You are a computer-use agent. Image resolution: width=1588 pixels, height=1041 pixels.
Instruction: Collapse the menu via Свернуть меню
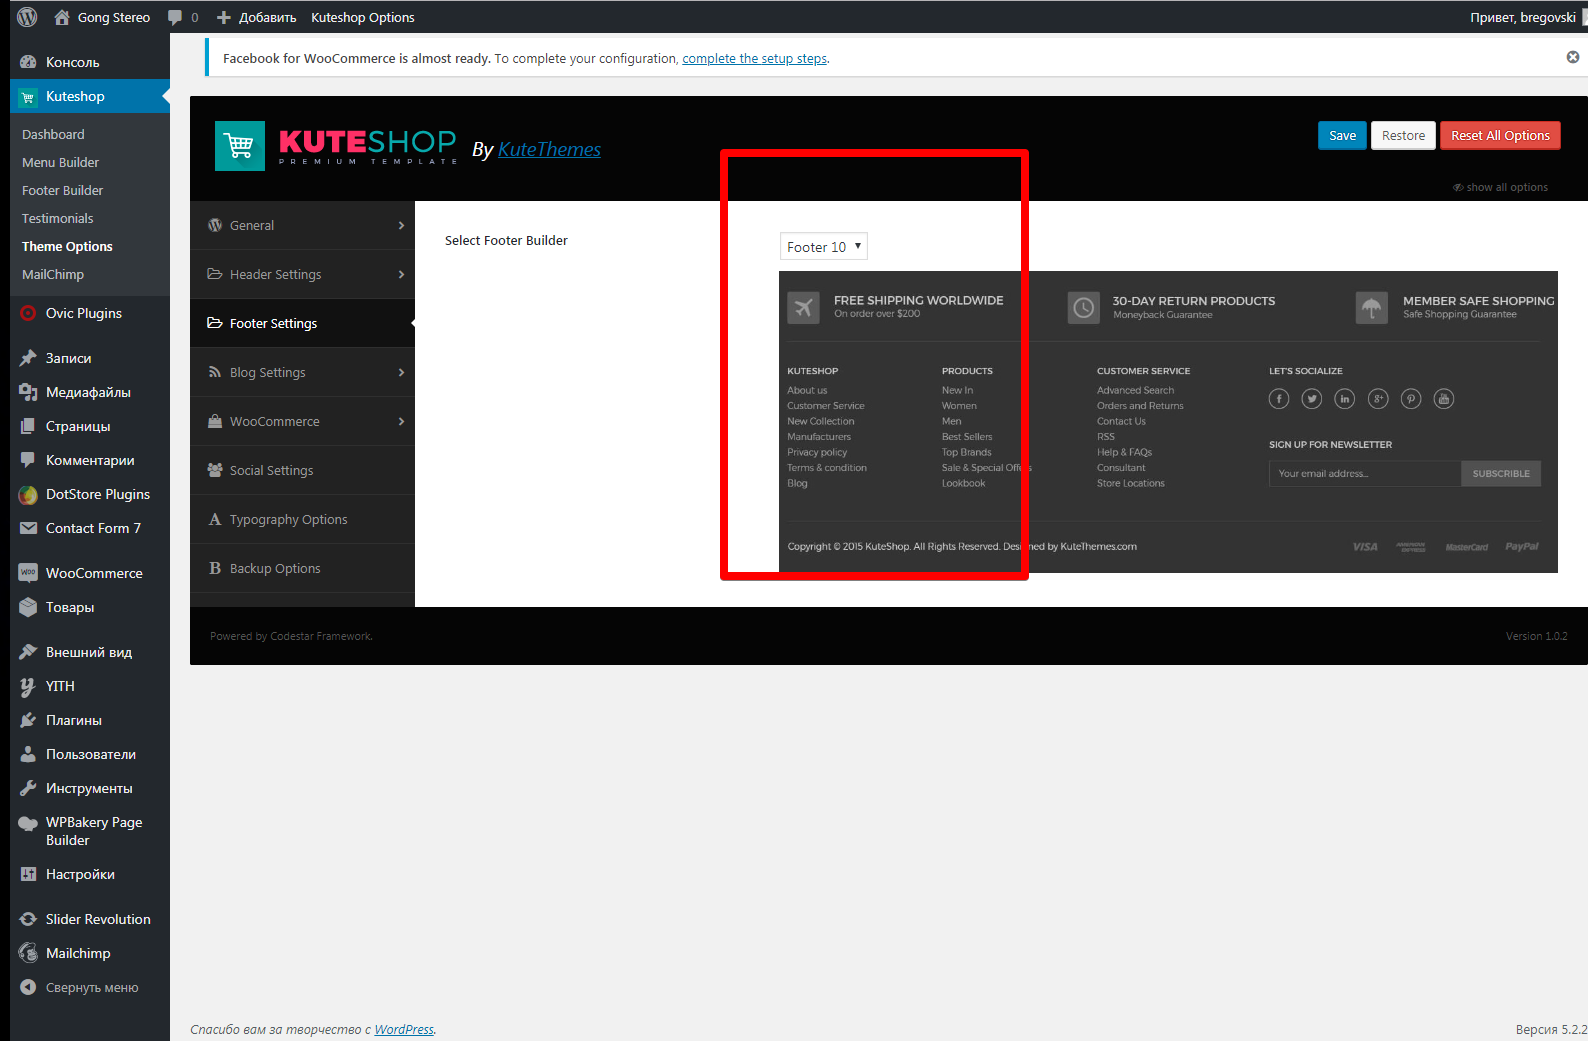[90, 987]
